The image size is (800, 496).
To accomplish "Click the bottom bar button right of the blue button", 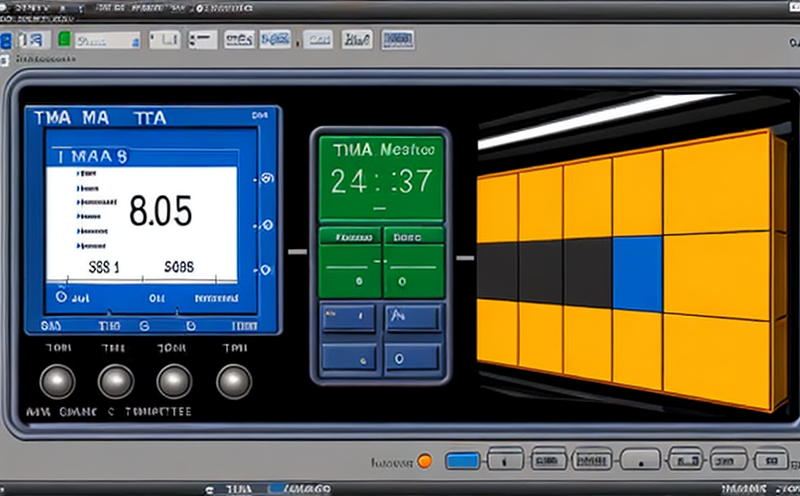I will pos(505,460).
